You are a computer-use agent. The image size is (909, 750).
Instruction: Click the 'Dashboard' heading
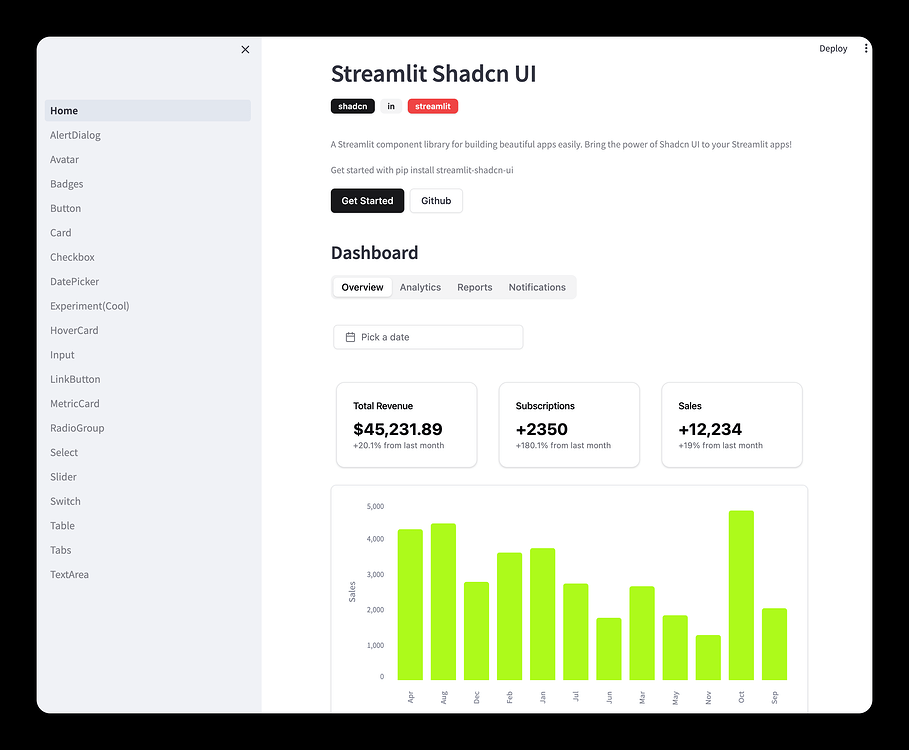pos(374,253)
